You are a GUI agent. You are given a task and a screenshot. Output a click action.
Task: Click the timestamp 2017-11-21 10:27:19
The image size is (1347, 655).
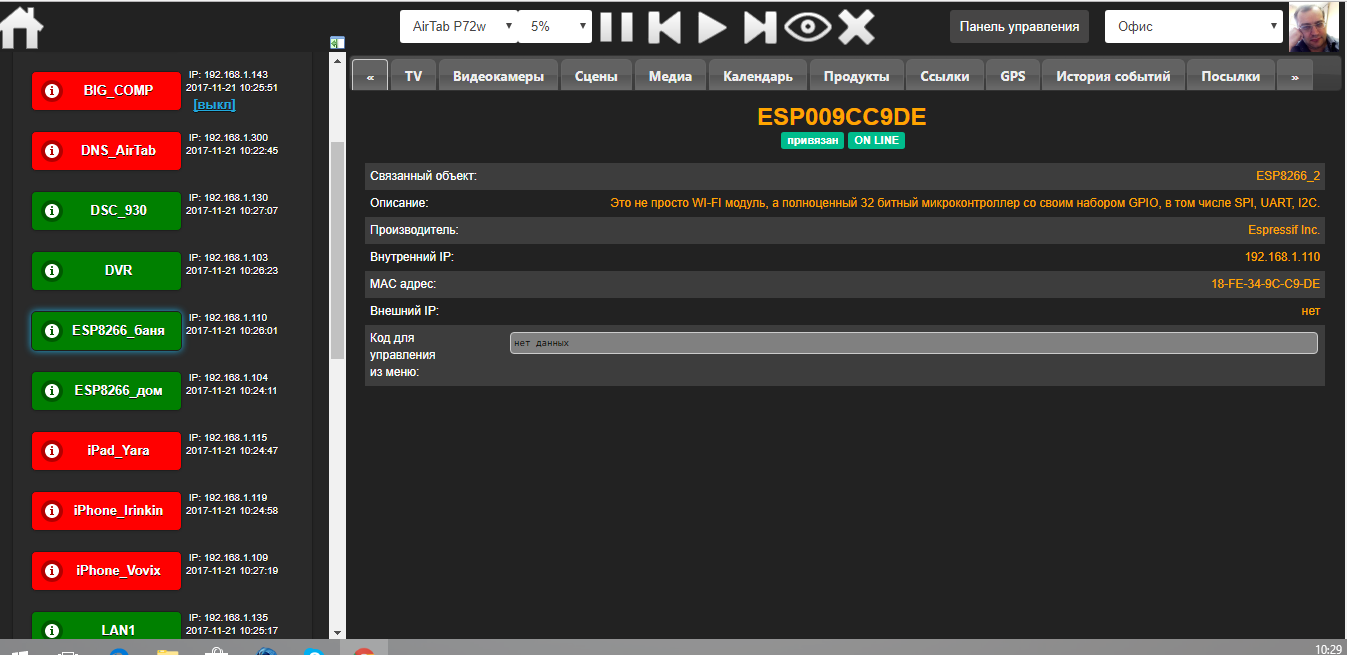point(232,570)
